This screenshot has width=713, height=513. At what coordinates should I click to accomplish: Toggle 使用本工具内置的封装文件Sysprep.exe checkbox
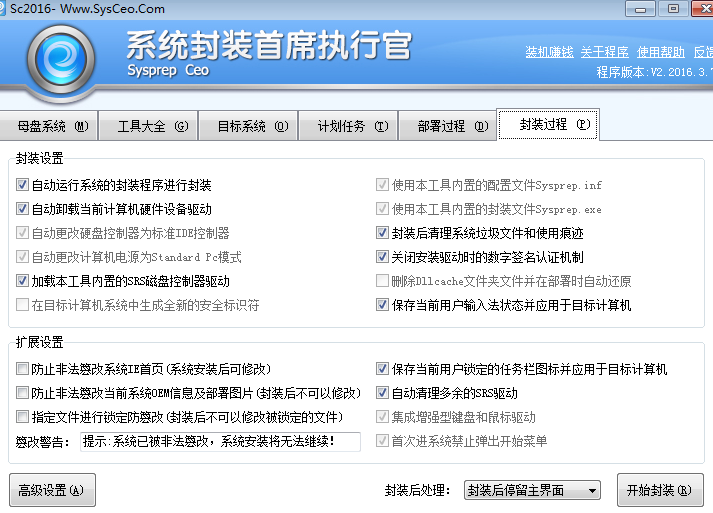click(x=382, y=209)
